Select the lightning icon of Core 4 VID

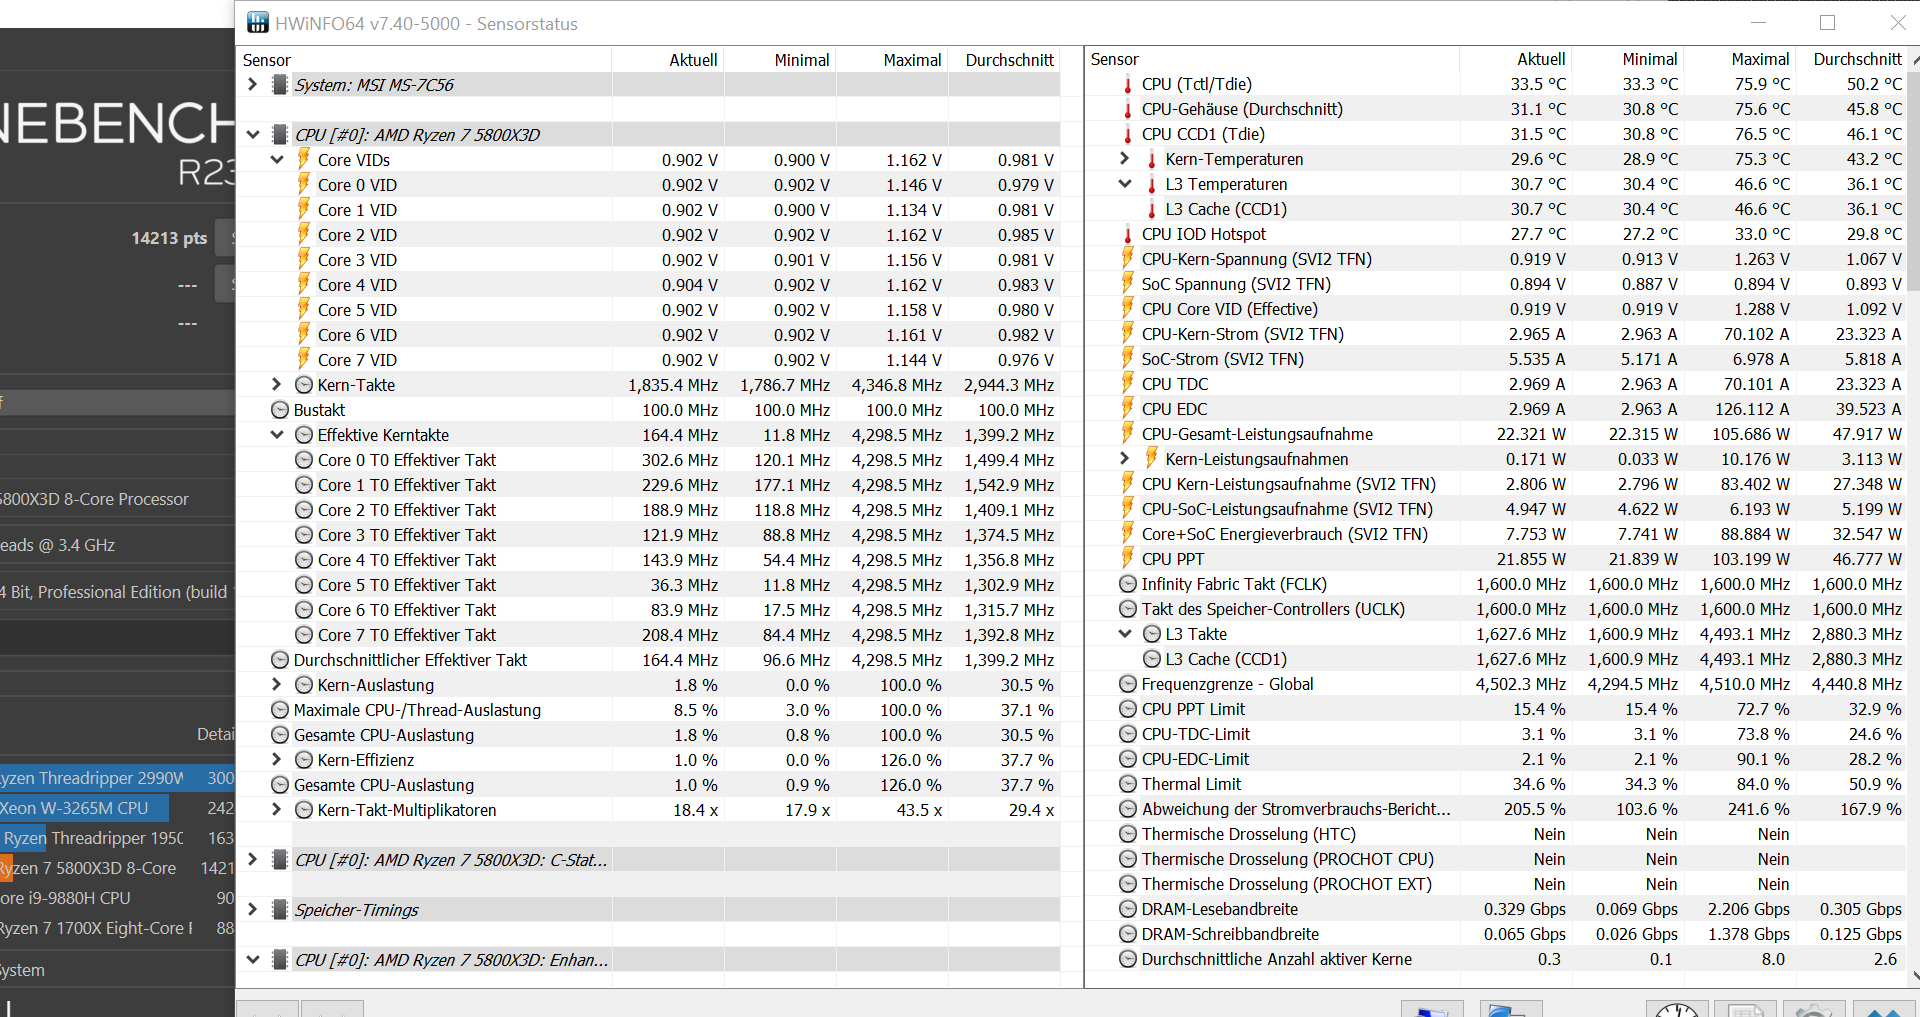tap(303, 284)
